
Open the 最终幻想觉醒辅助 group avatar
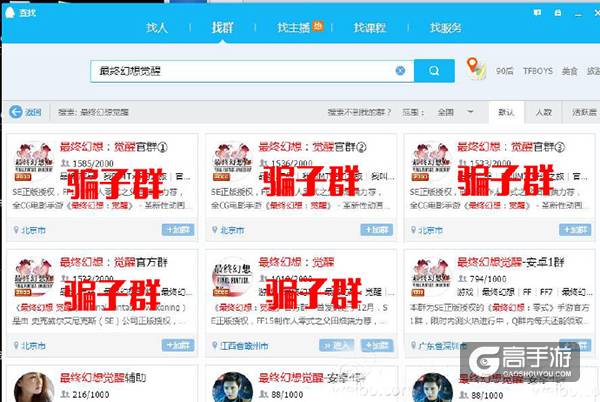point(32,384)
